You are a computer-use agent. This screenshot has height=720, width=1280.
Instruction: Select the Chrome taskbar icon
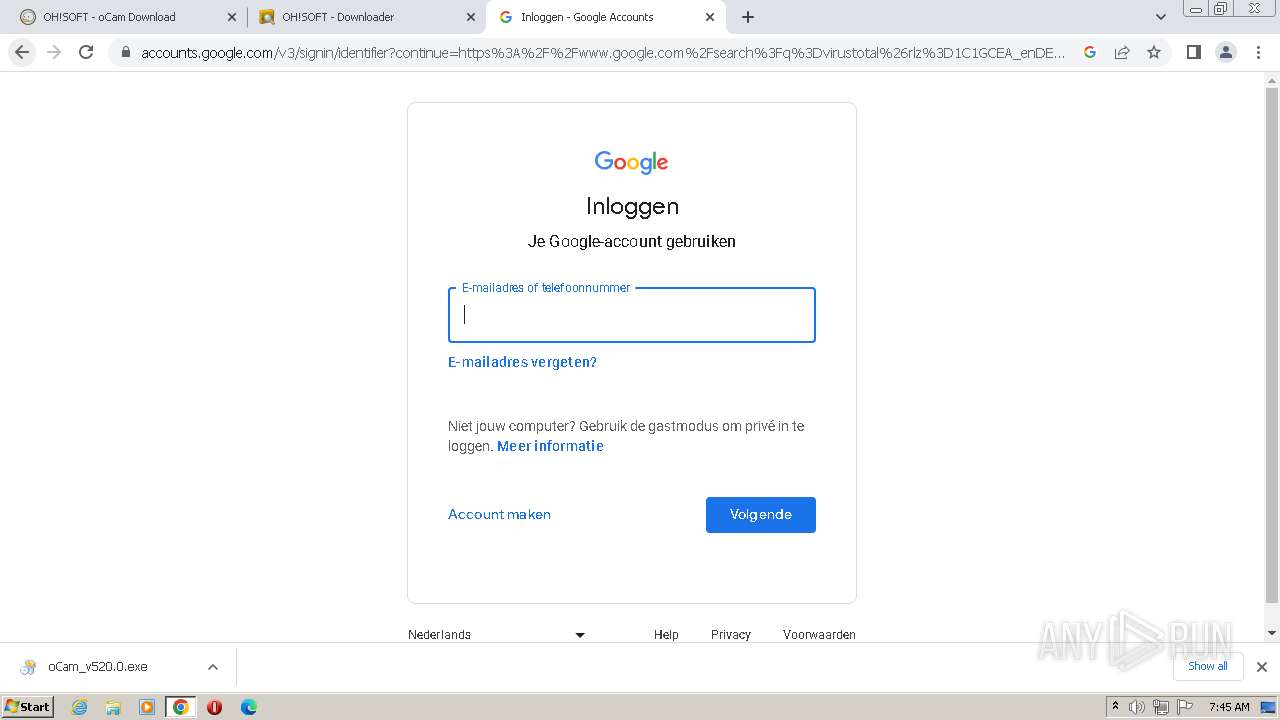tap(181, 707)
